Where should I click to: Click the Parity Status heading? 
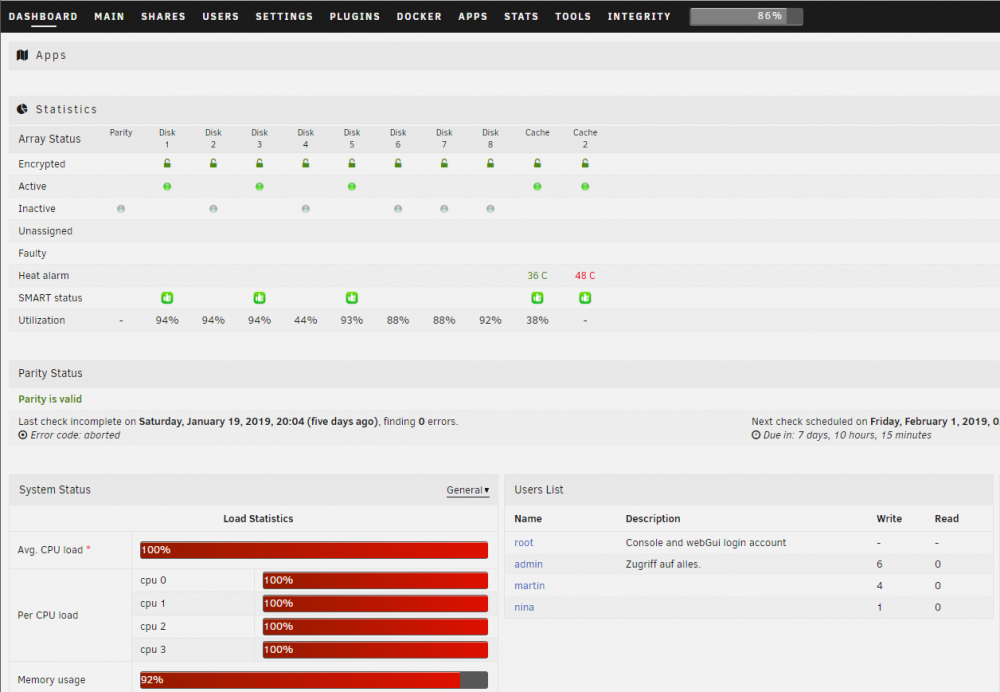click(x=50, y=373)
